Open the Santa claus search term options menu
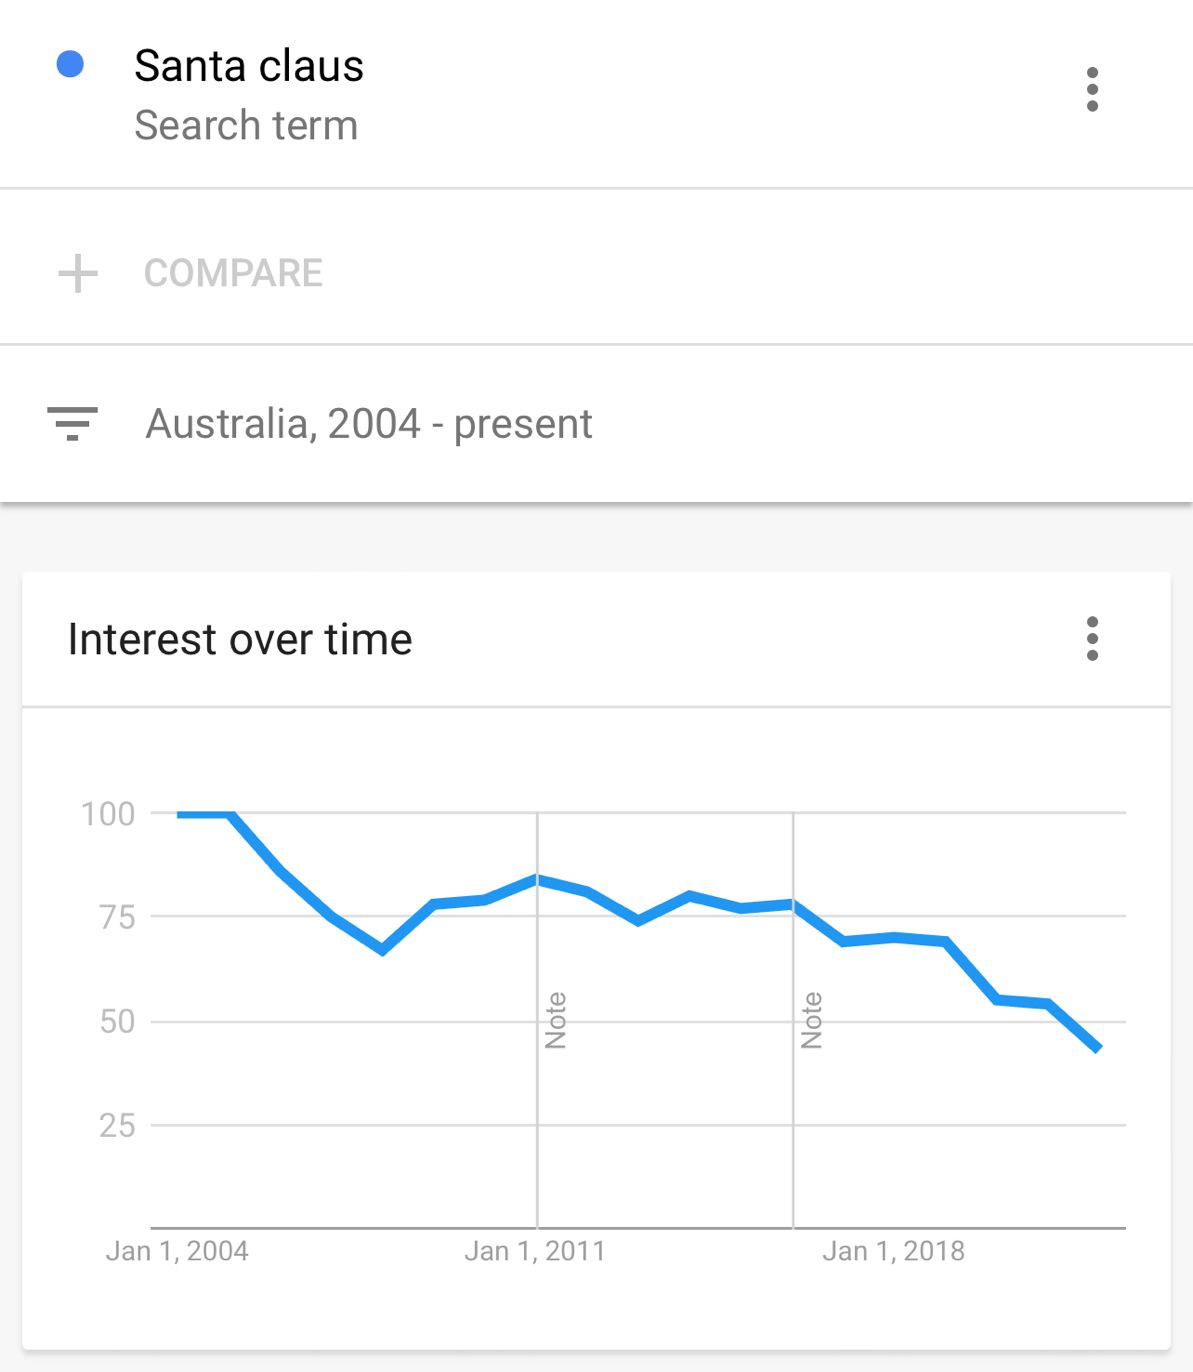Image resolution: width=1193 pixels, height=1372 pixels. pyautogui.click(x=1092, y=90)
